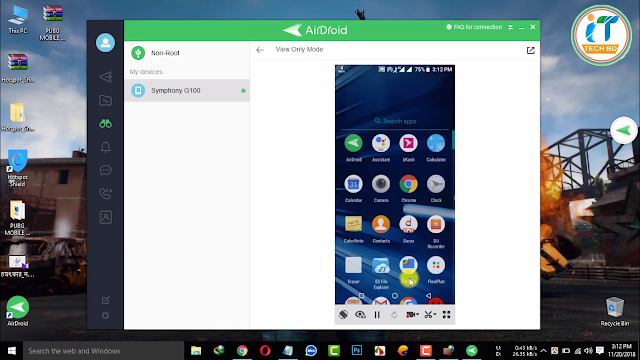Viewport: 640px width, 360px height.
Task: Expand the screen record dropdown arrow
Action: pos(418,314)
